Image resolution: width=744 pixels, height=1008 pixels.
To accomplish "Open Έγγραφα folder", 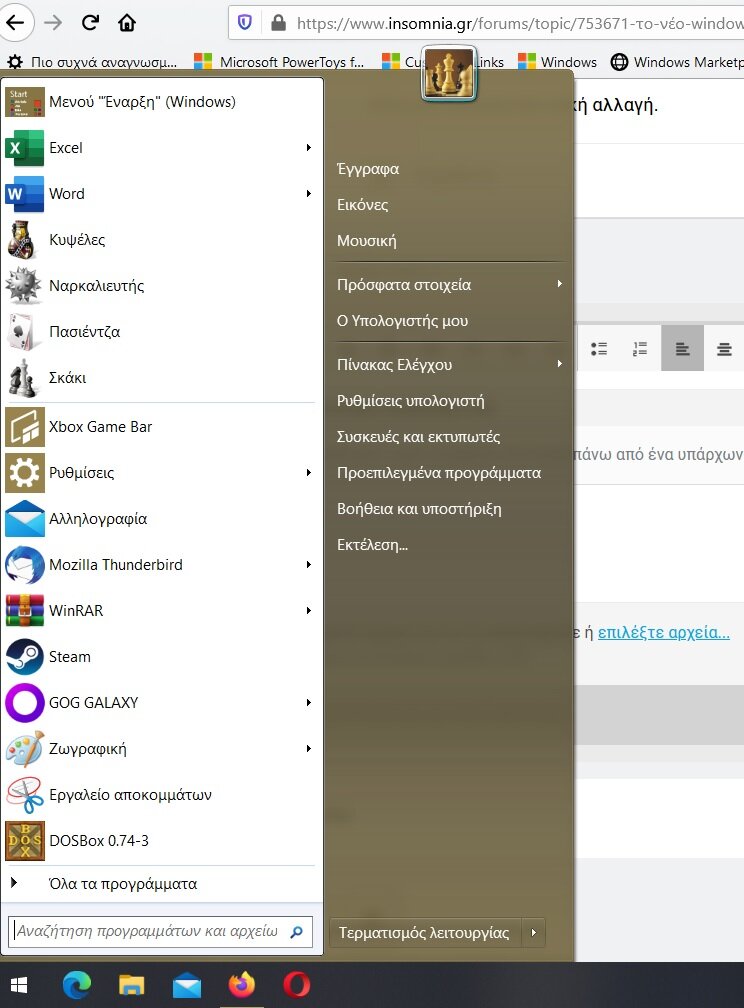I will point(368,169).
